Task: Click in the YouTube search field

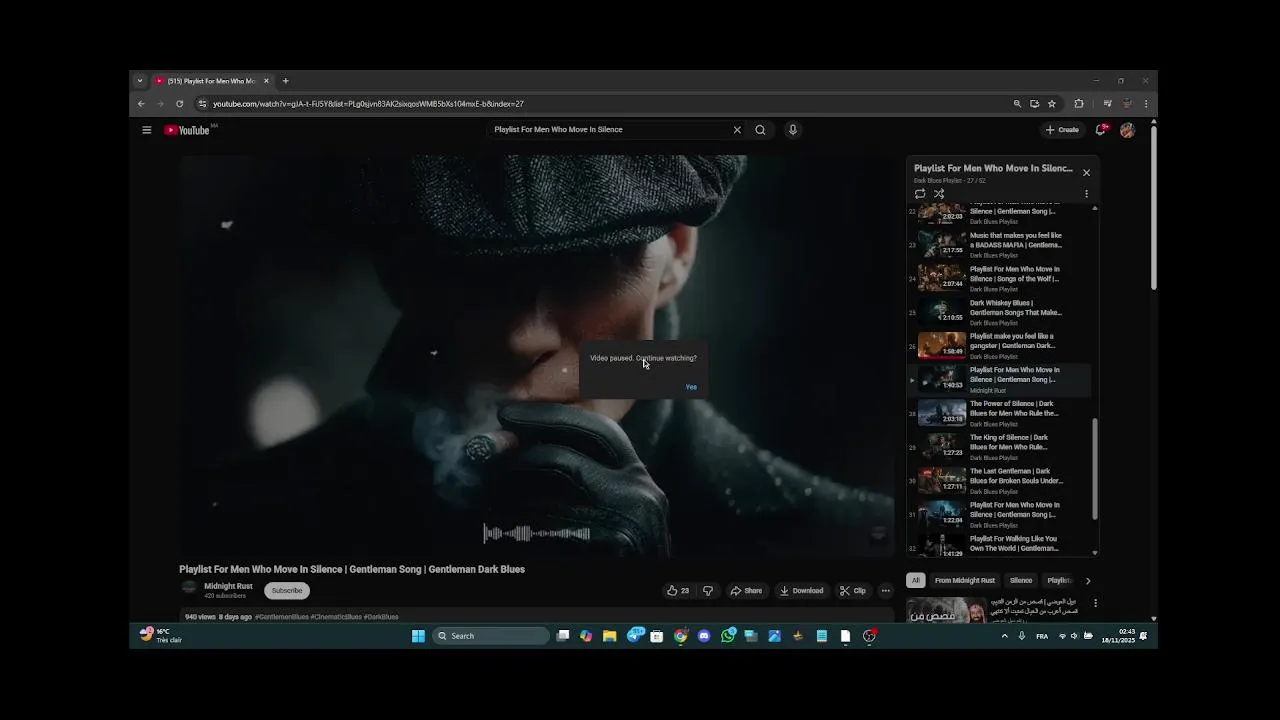Action: 610,130
